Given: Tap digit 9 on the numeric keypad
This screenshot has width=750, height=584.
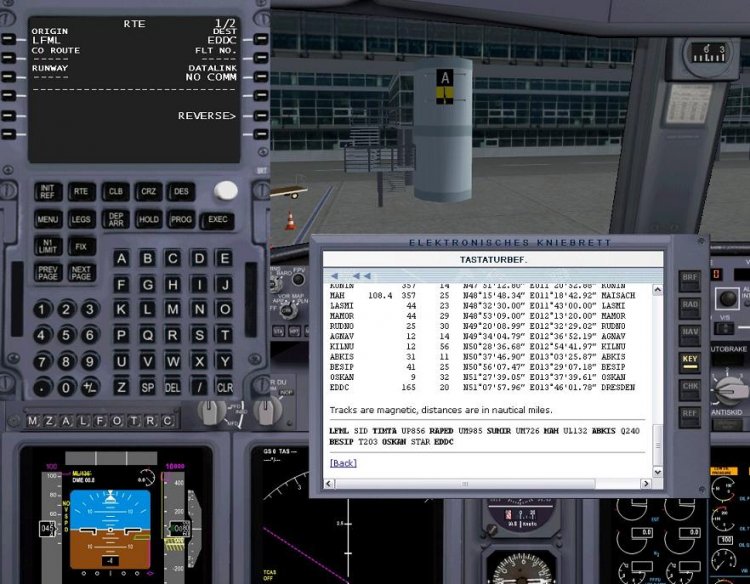Looking at the screenshot, I should point(89,361).
